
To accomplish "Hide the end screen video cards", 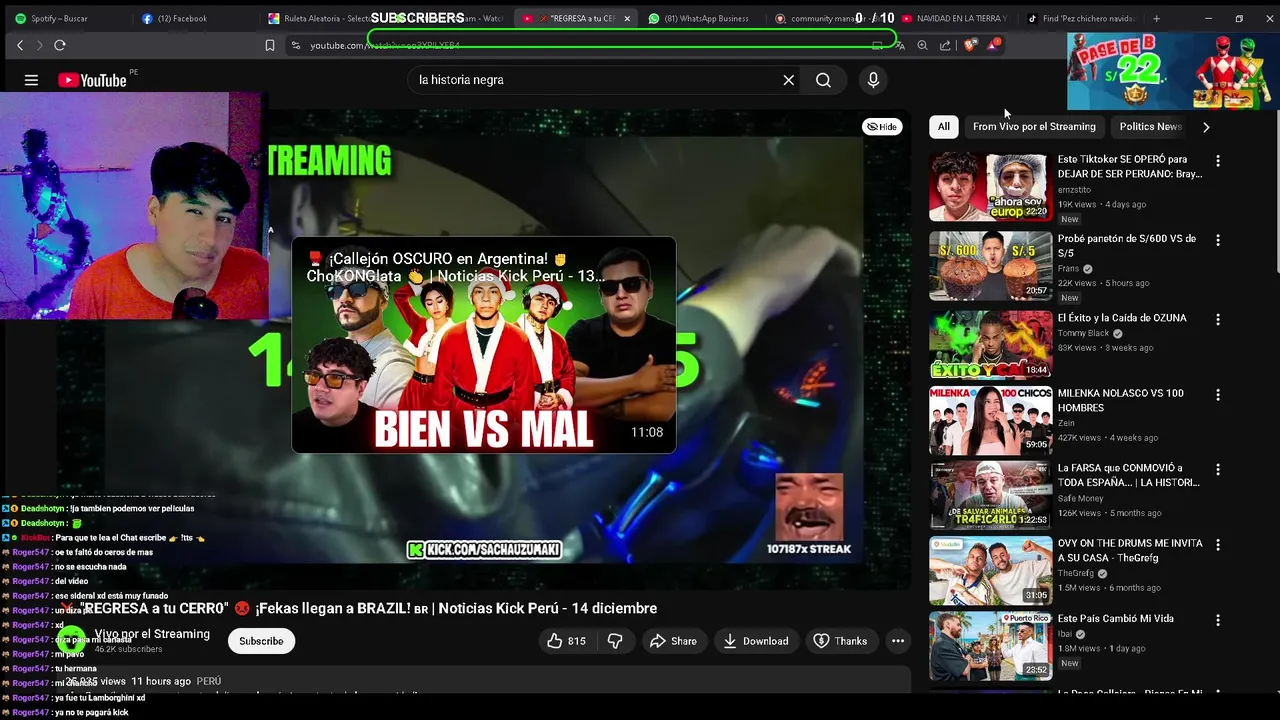I will 881,127.
